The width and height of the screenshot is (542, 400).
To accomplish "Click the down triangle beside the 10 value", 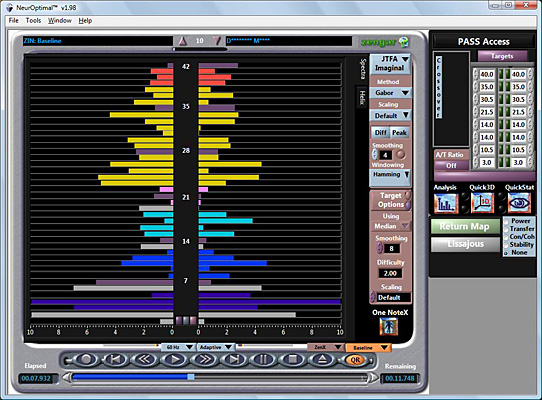I will pyautogui.click(x=217, y=41).
